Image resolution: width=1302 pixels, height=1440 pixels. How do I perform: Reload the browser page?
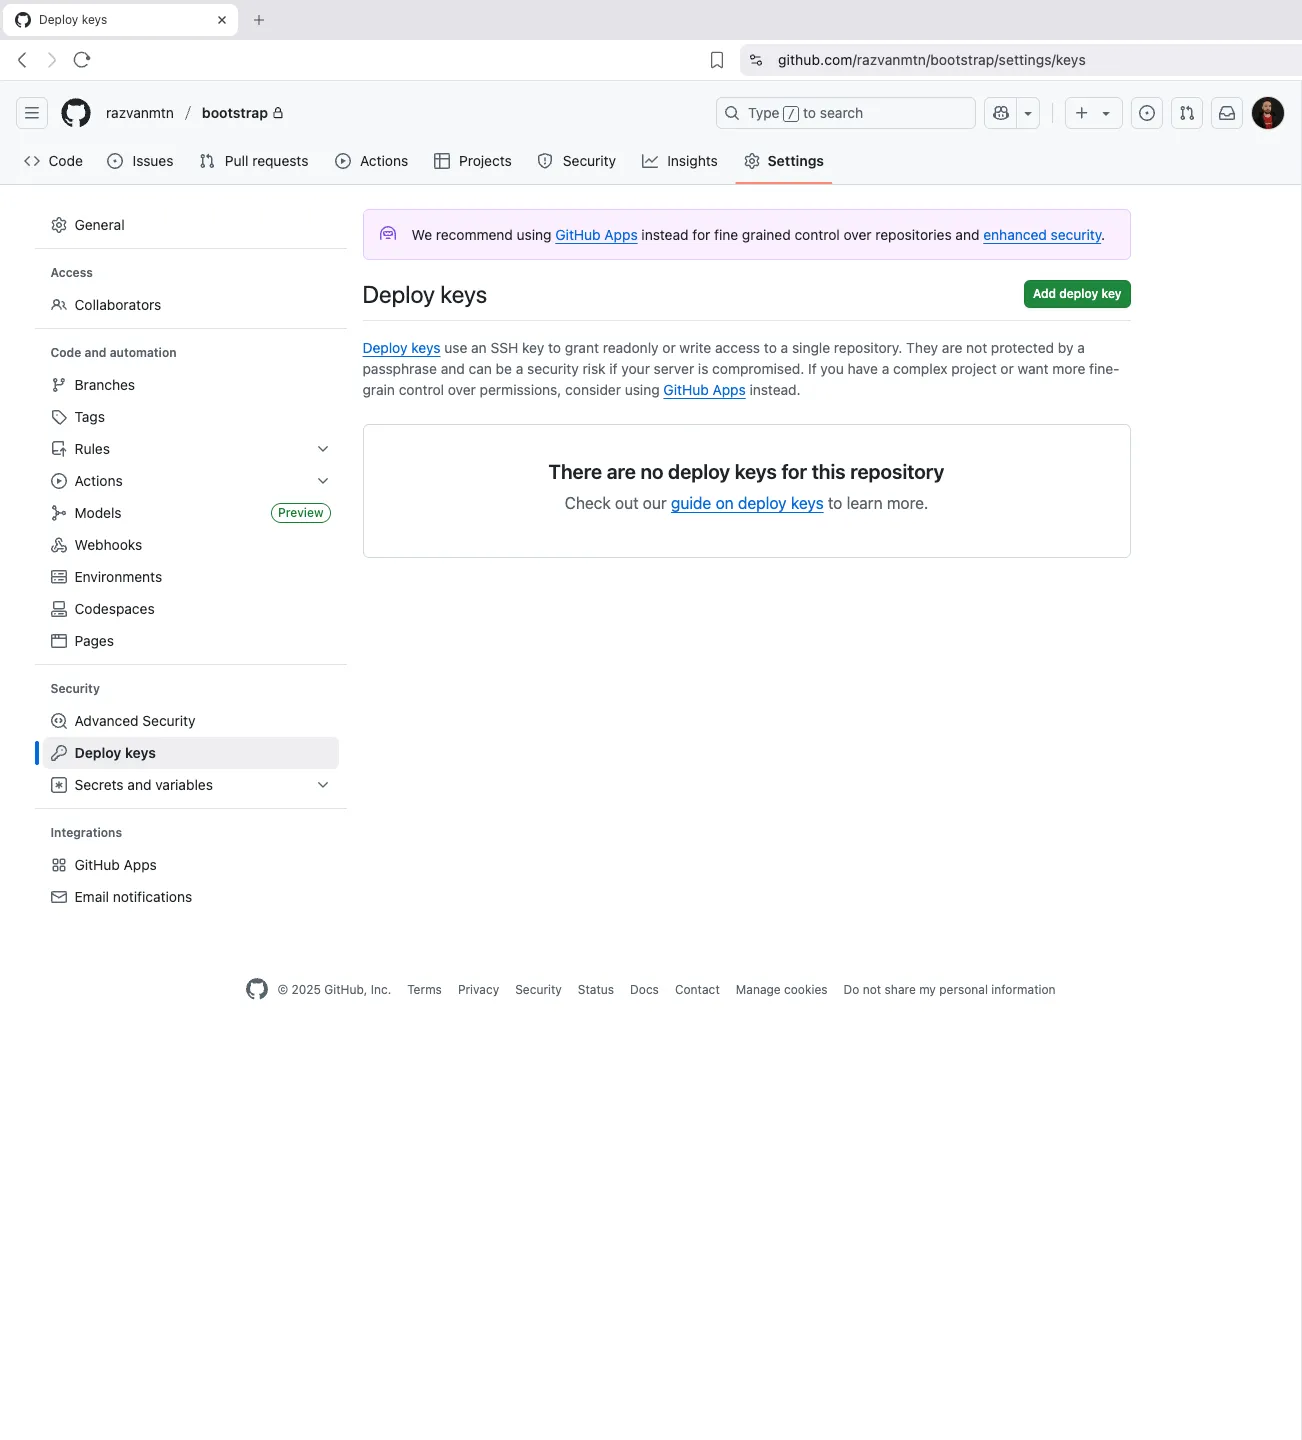tap(82, 60)
